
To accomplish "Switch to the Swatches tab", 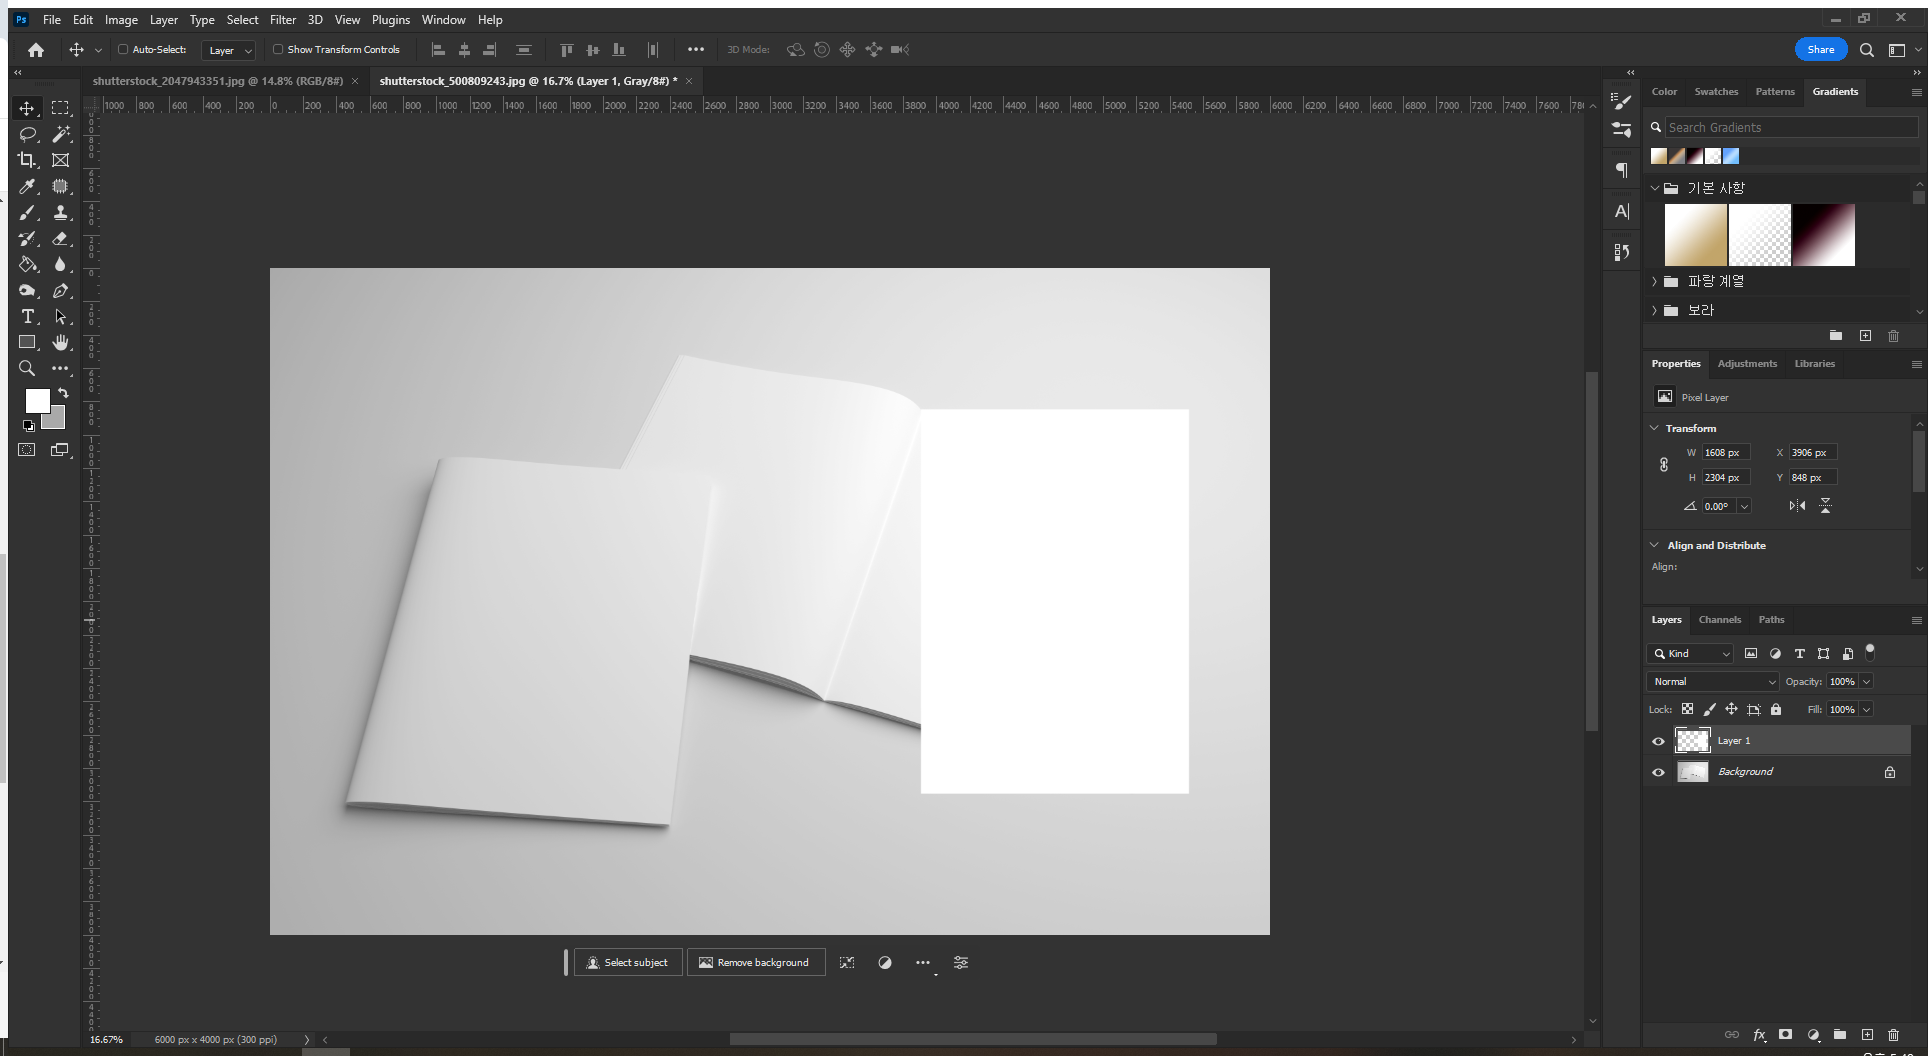I will (1716, 91).
